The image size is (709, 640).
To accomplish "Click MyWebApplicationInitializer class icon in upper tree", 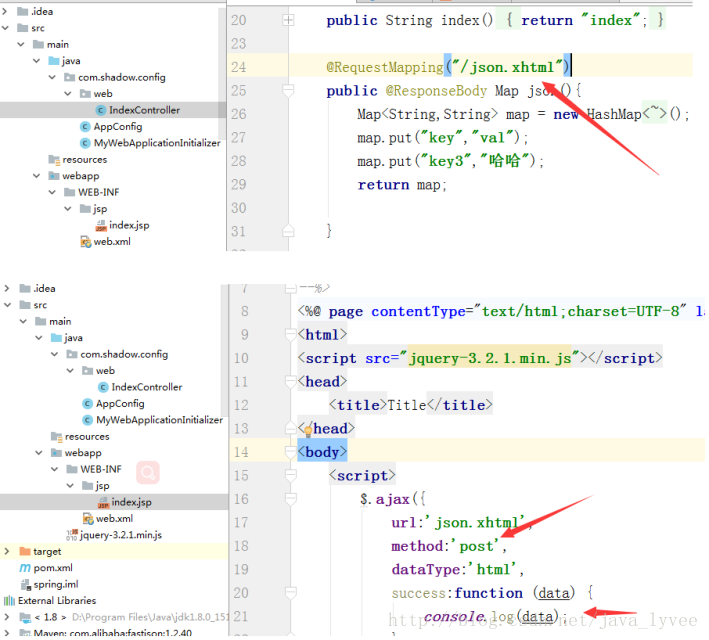I will (x=85, y=143).
